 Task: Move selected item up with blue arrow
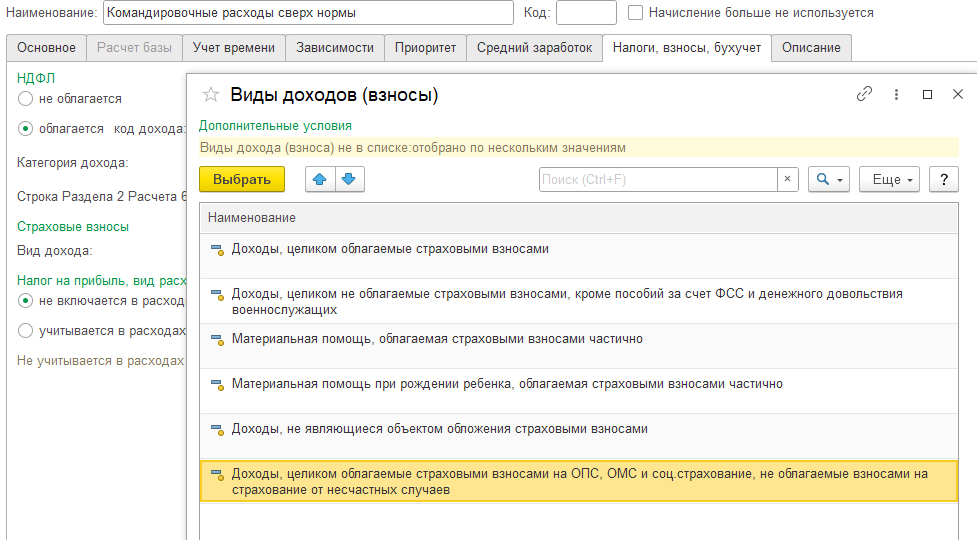tap(320, 179)
